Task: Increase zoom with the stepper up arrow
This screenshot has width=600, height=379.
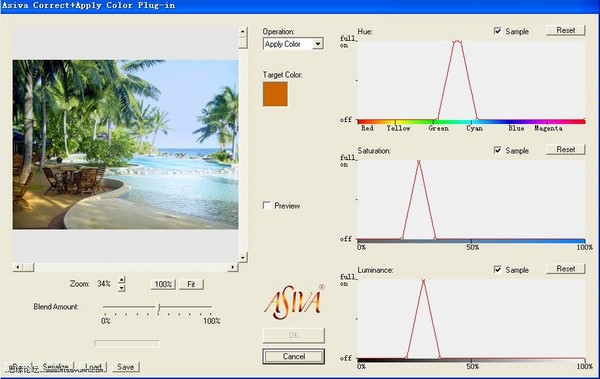Action: [x=121, y=280]
